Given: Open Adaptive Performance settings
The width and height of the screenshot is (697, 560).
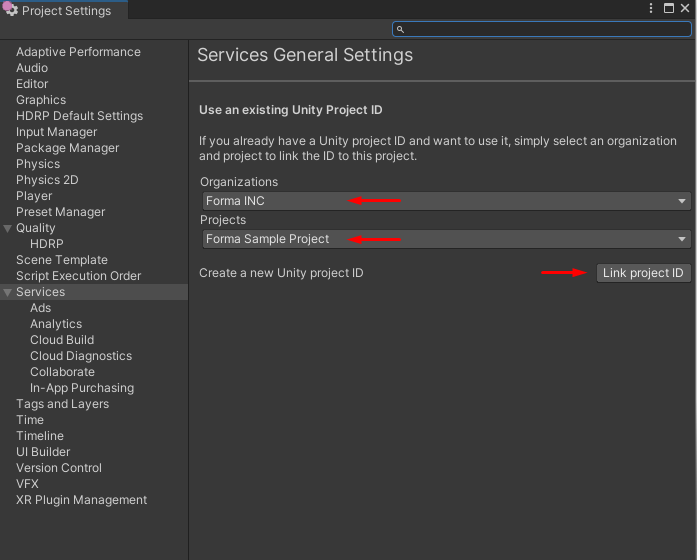Looking at the screenshot, I should pos(78,52).
